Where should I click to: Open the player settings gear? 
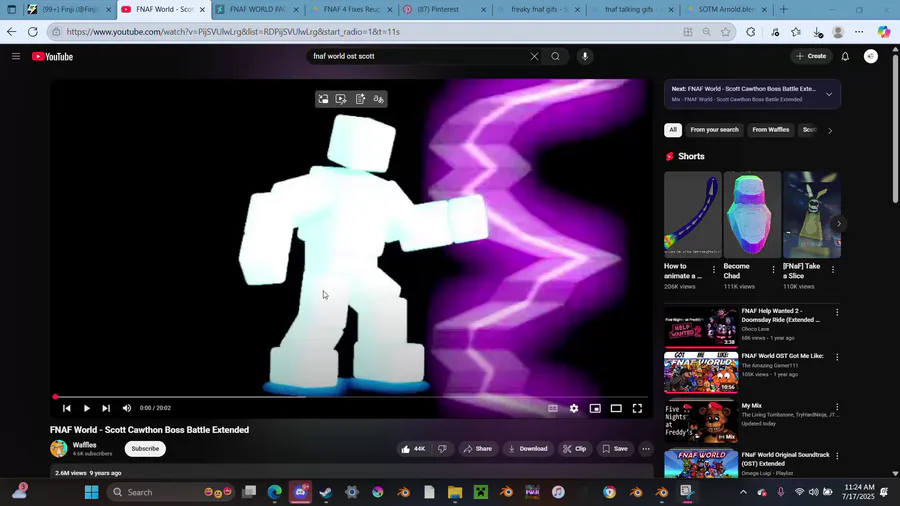pyautogui.click(x=574, y=408)
